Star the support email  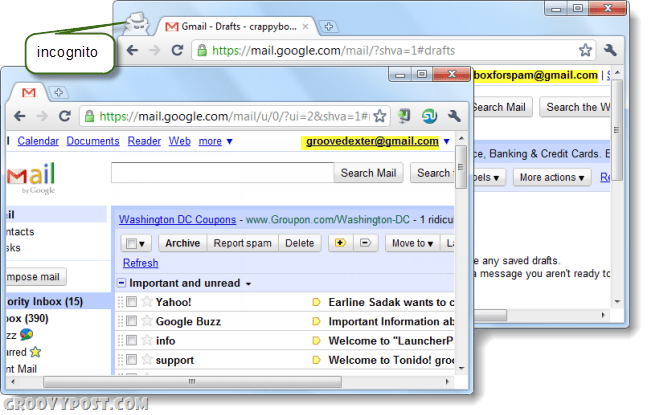tap(147, 359)
